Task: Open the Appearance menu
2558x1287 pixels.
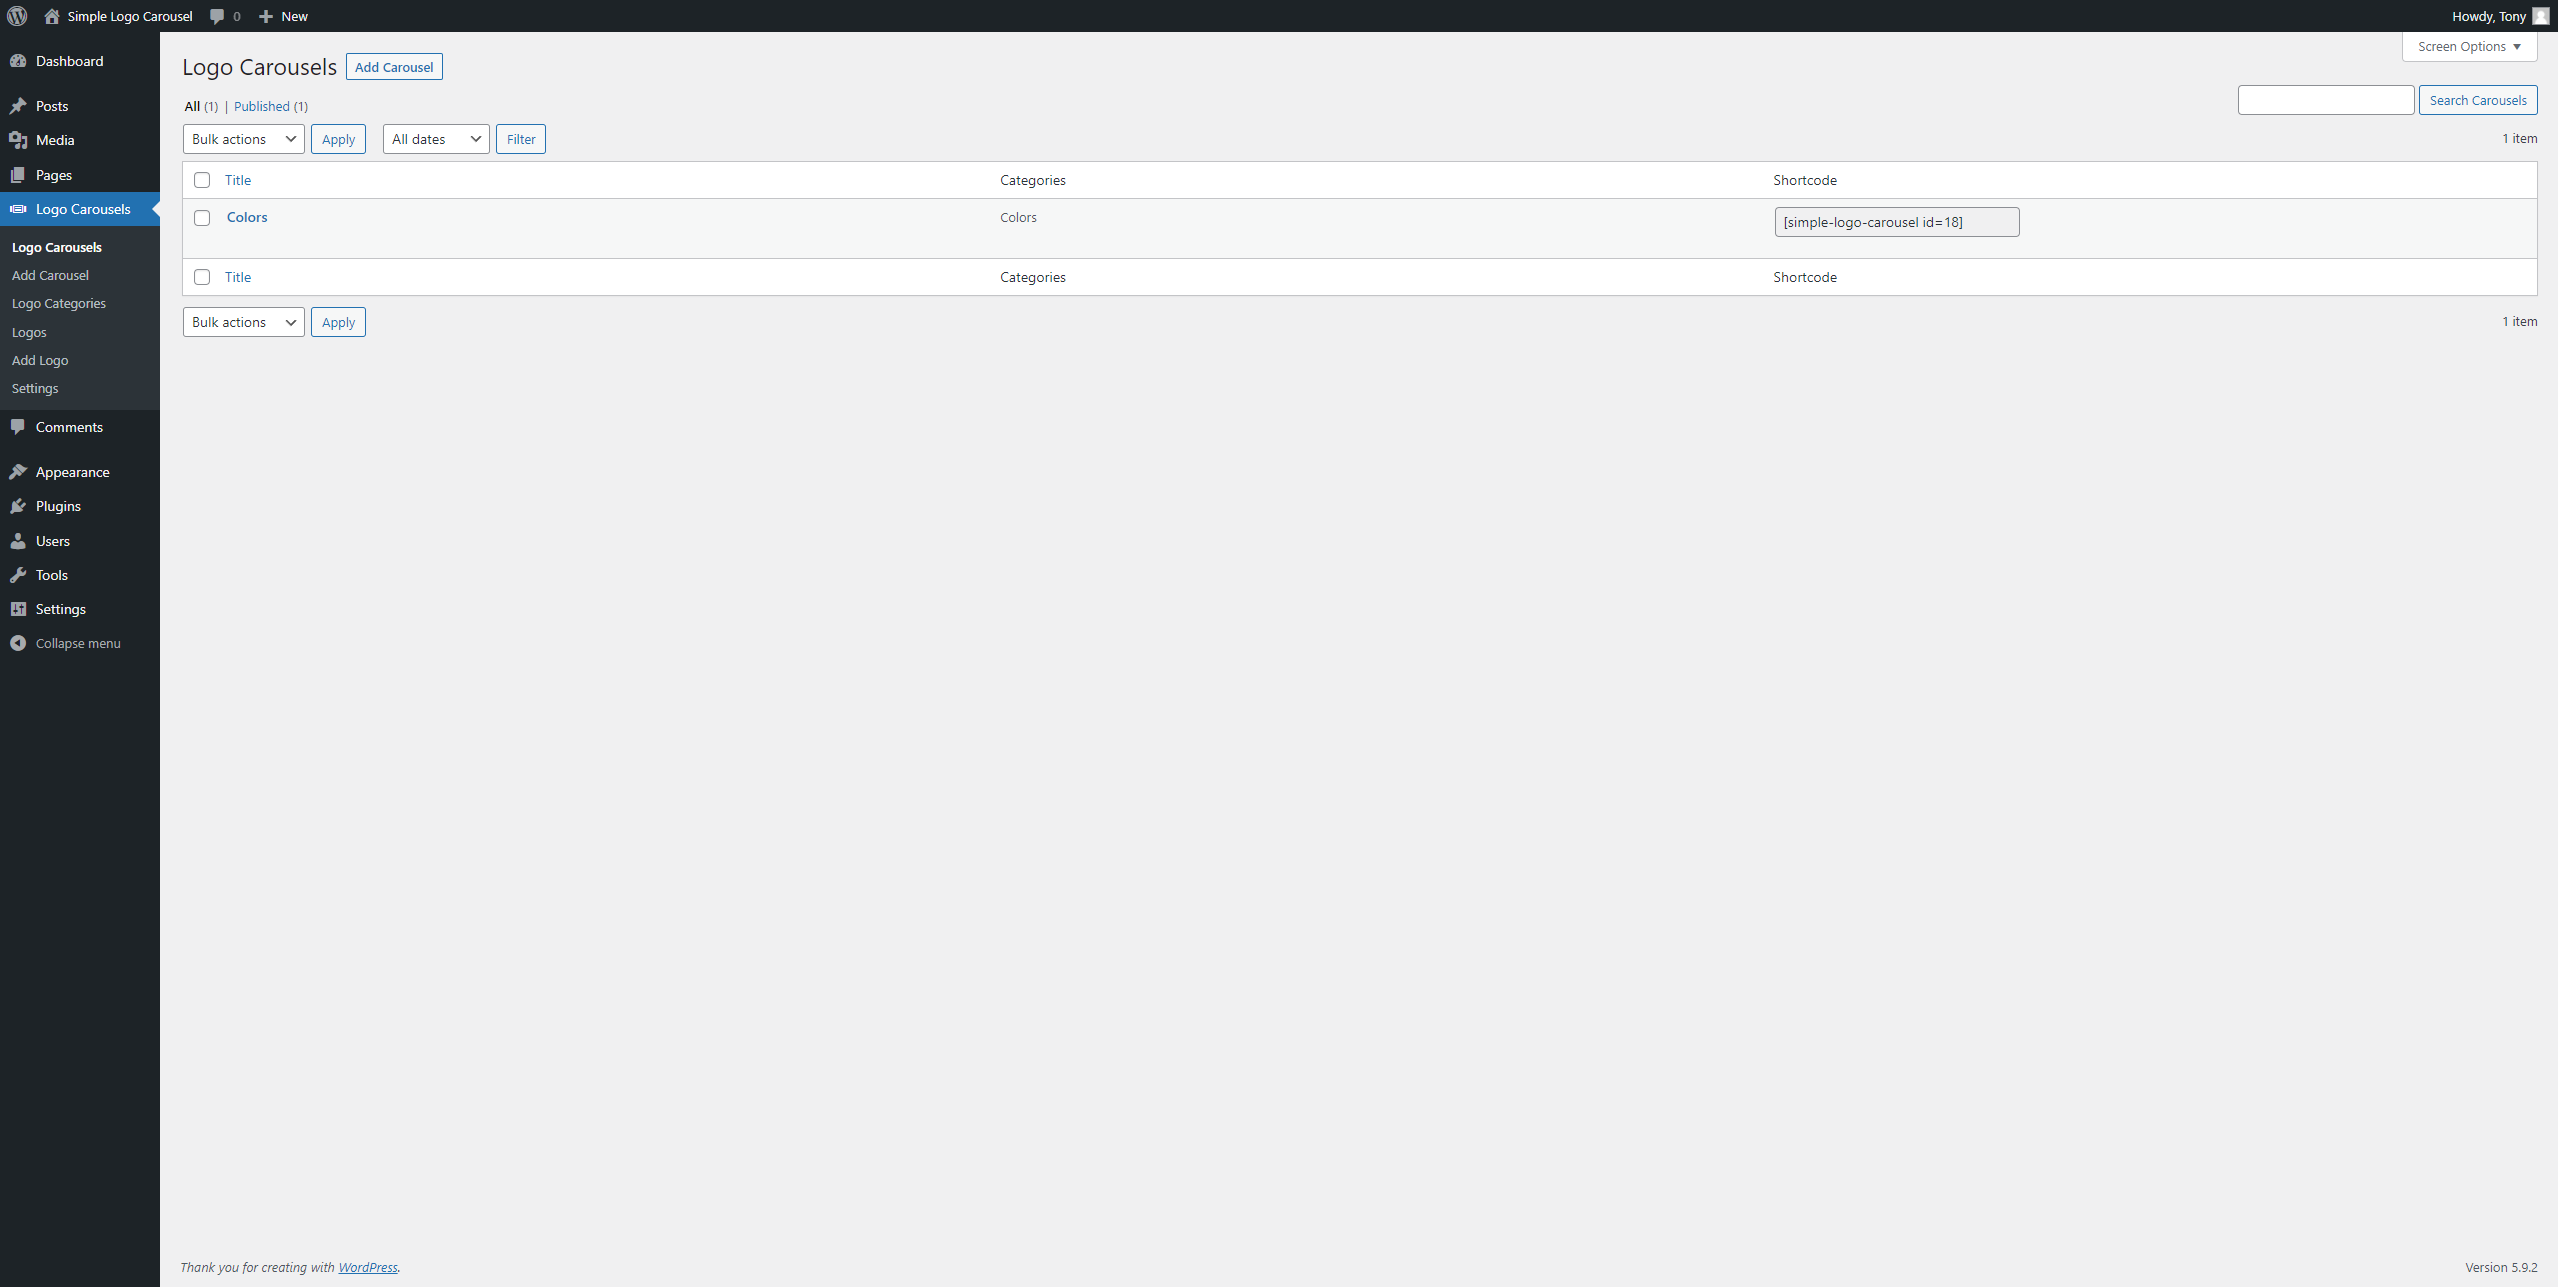Action: coord(80,472)
